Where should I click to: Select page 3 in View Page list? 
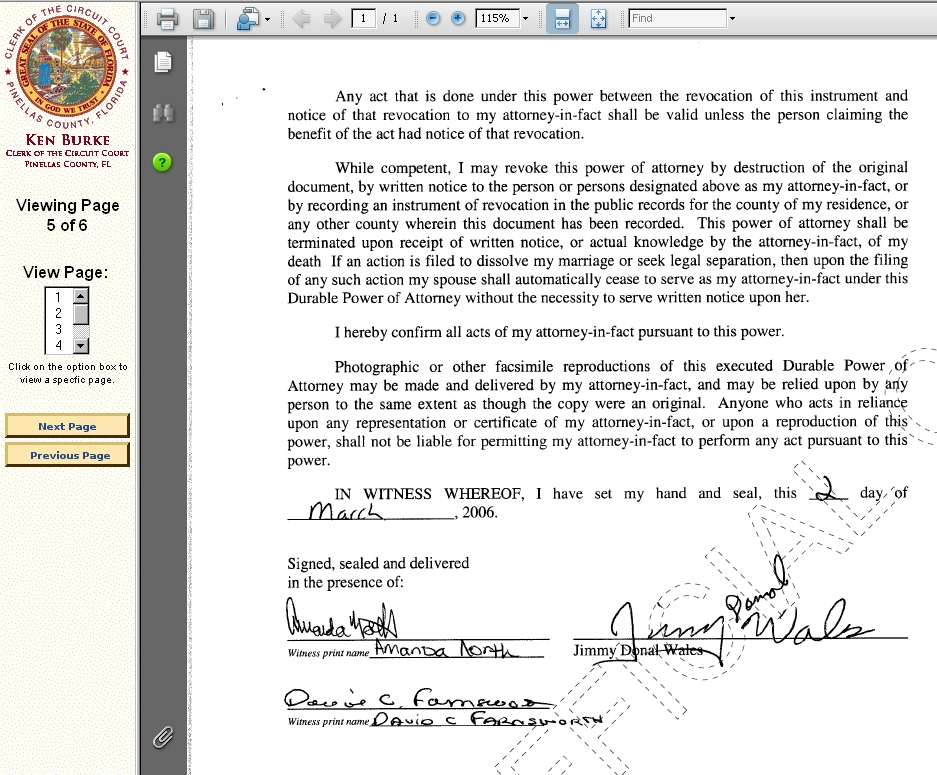click(x=59, y=329)
